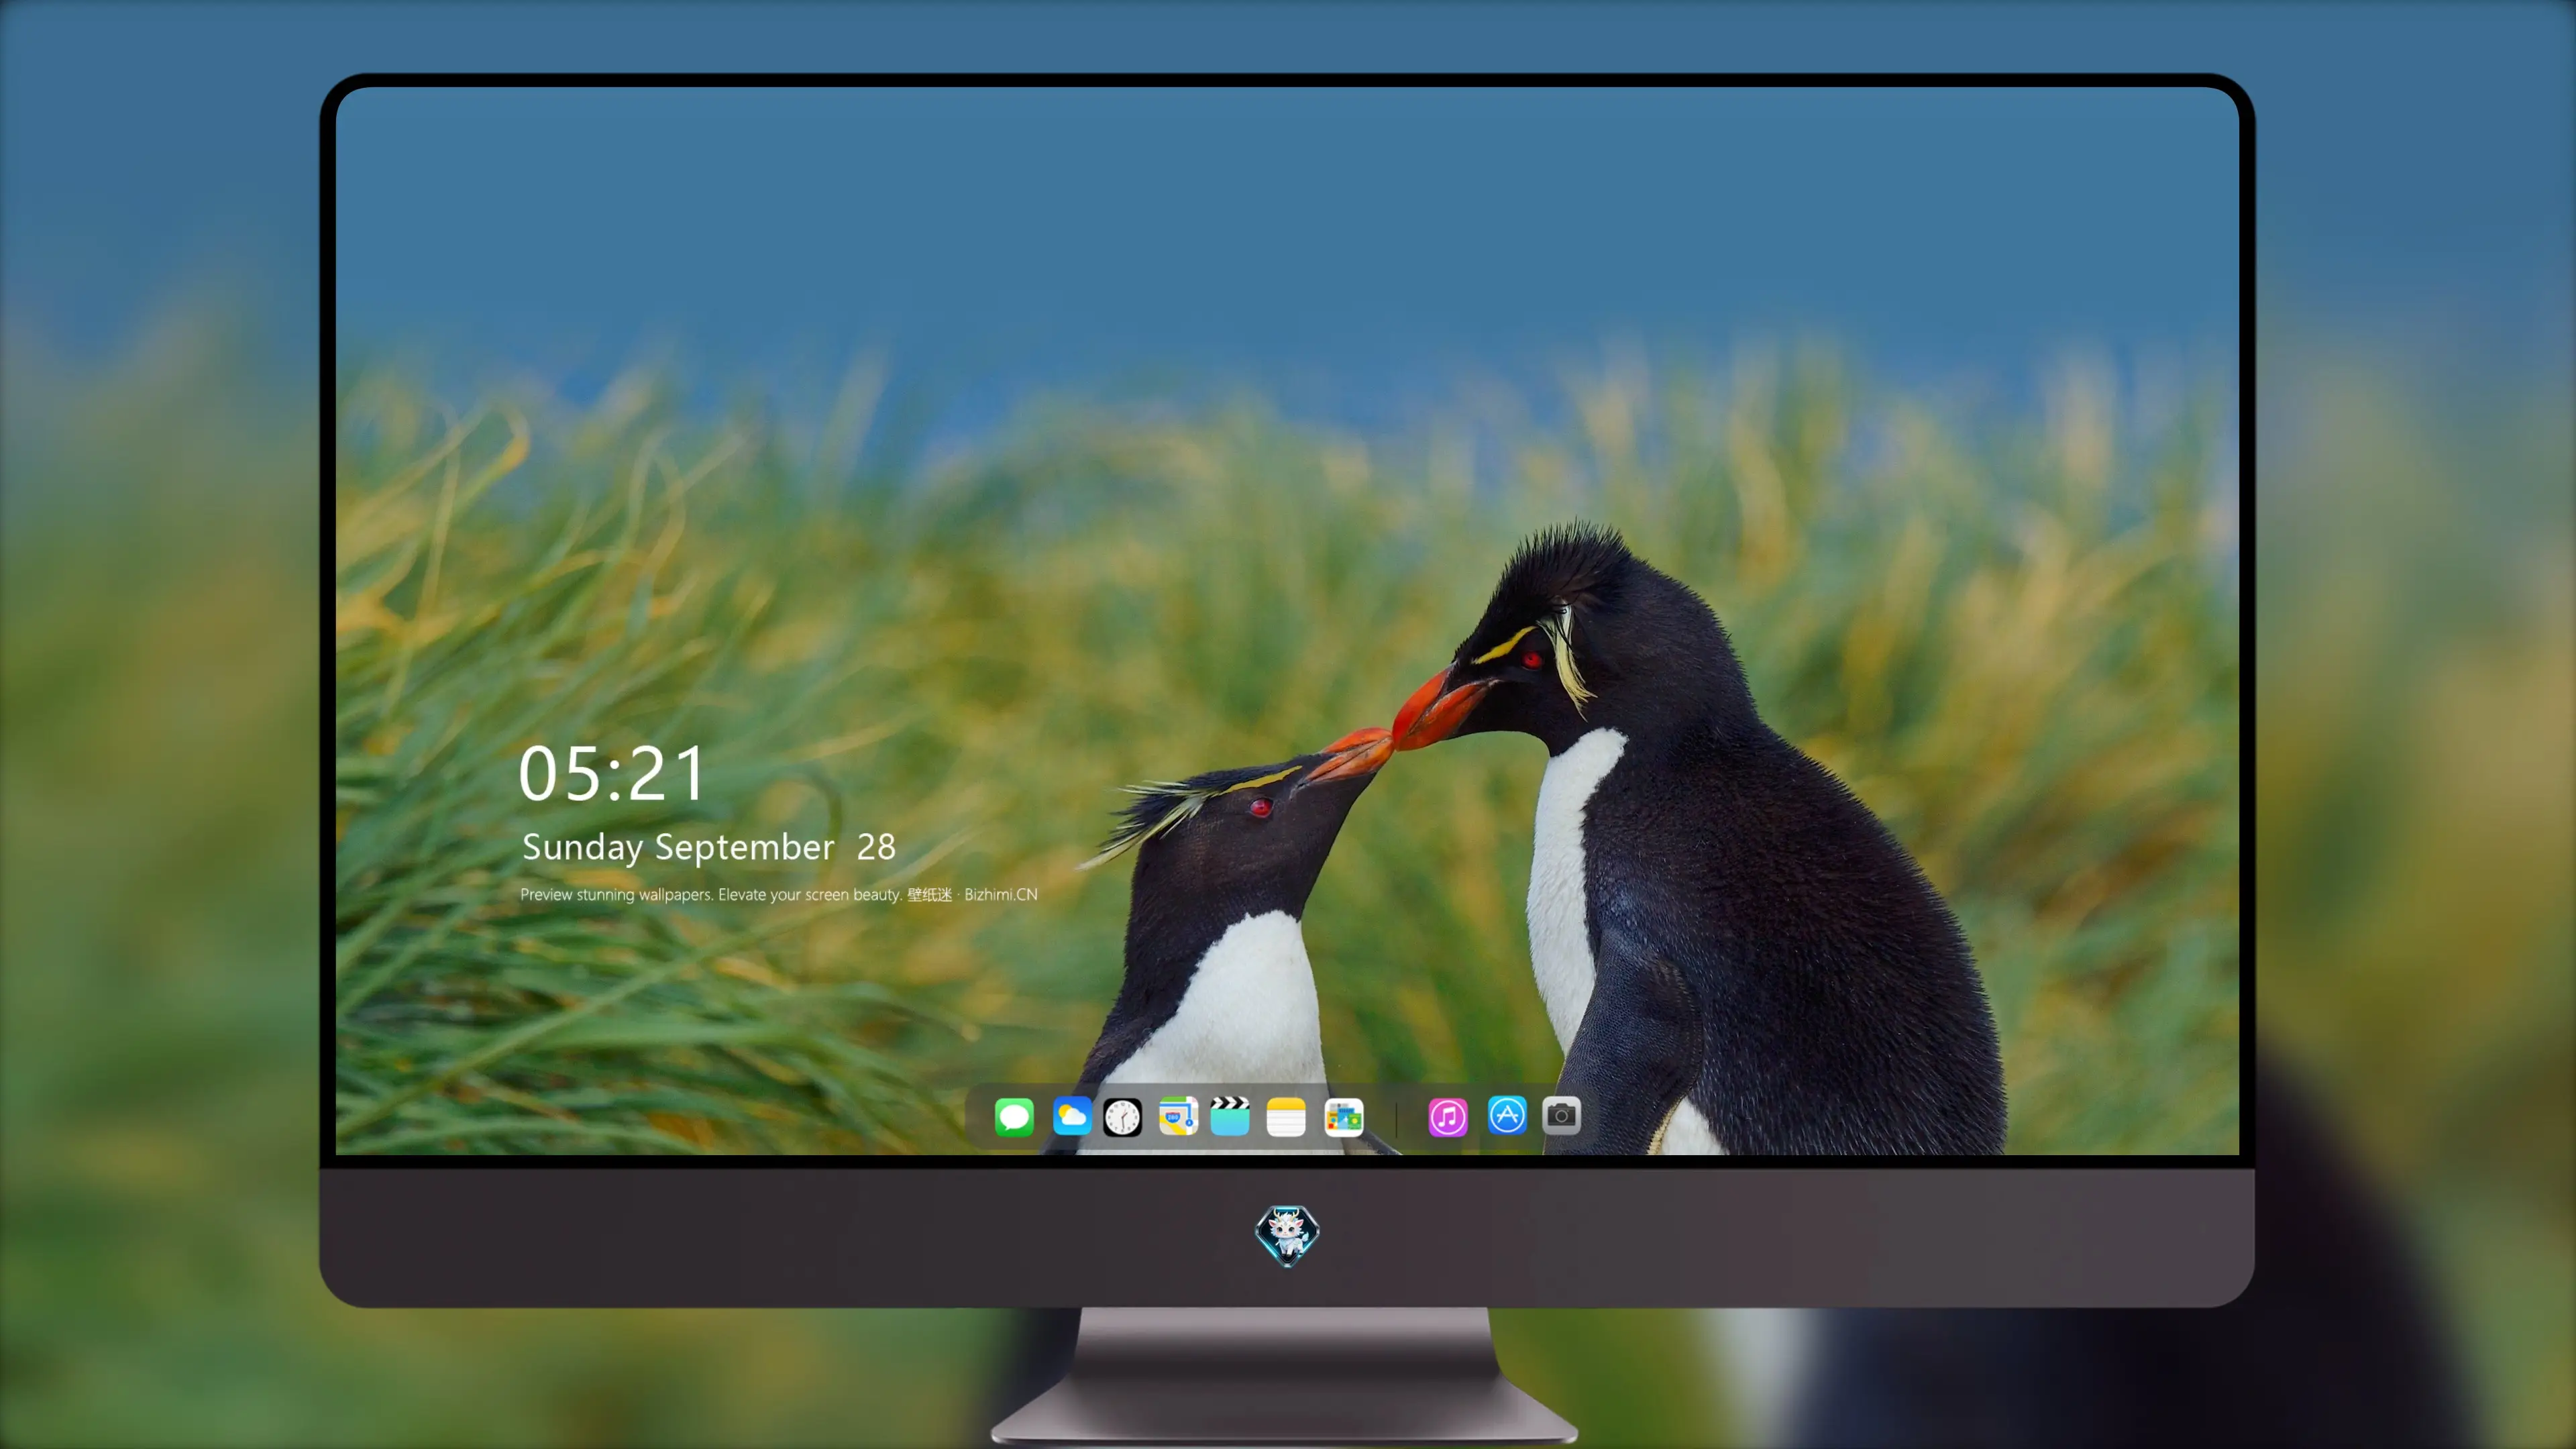Open the App Store icon

(x=1507, y=1116)
